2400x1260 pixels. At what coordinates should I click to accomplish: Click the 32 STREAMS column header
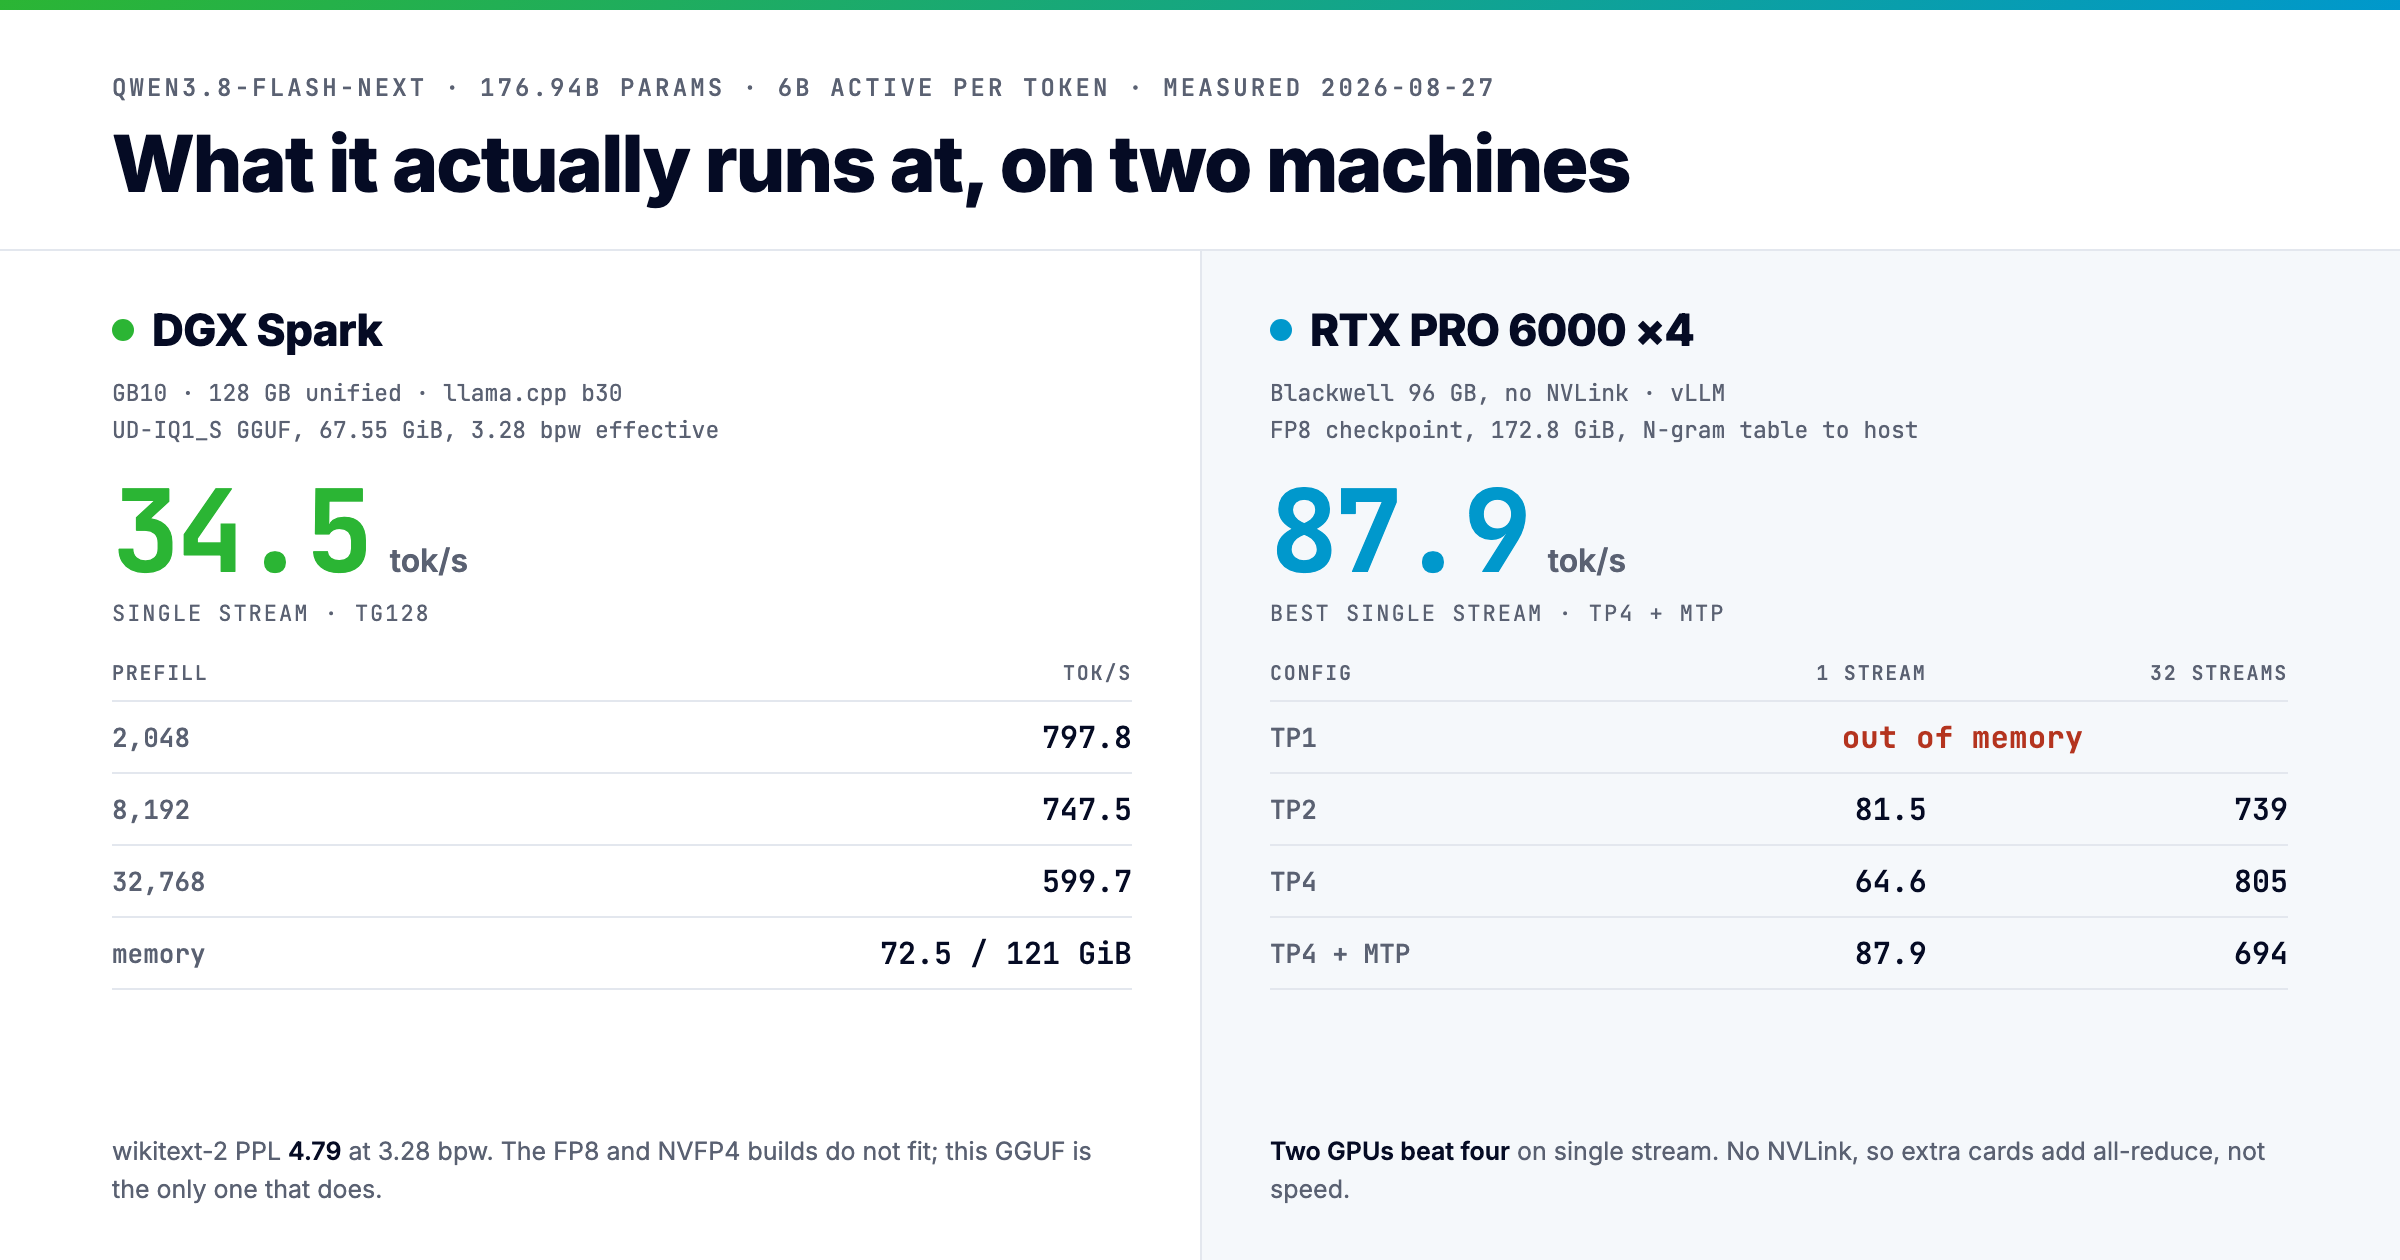2218,673
